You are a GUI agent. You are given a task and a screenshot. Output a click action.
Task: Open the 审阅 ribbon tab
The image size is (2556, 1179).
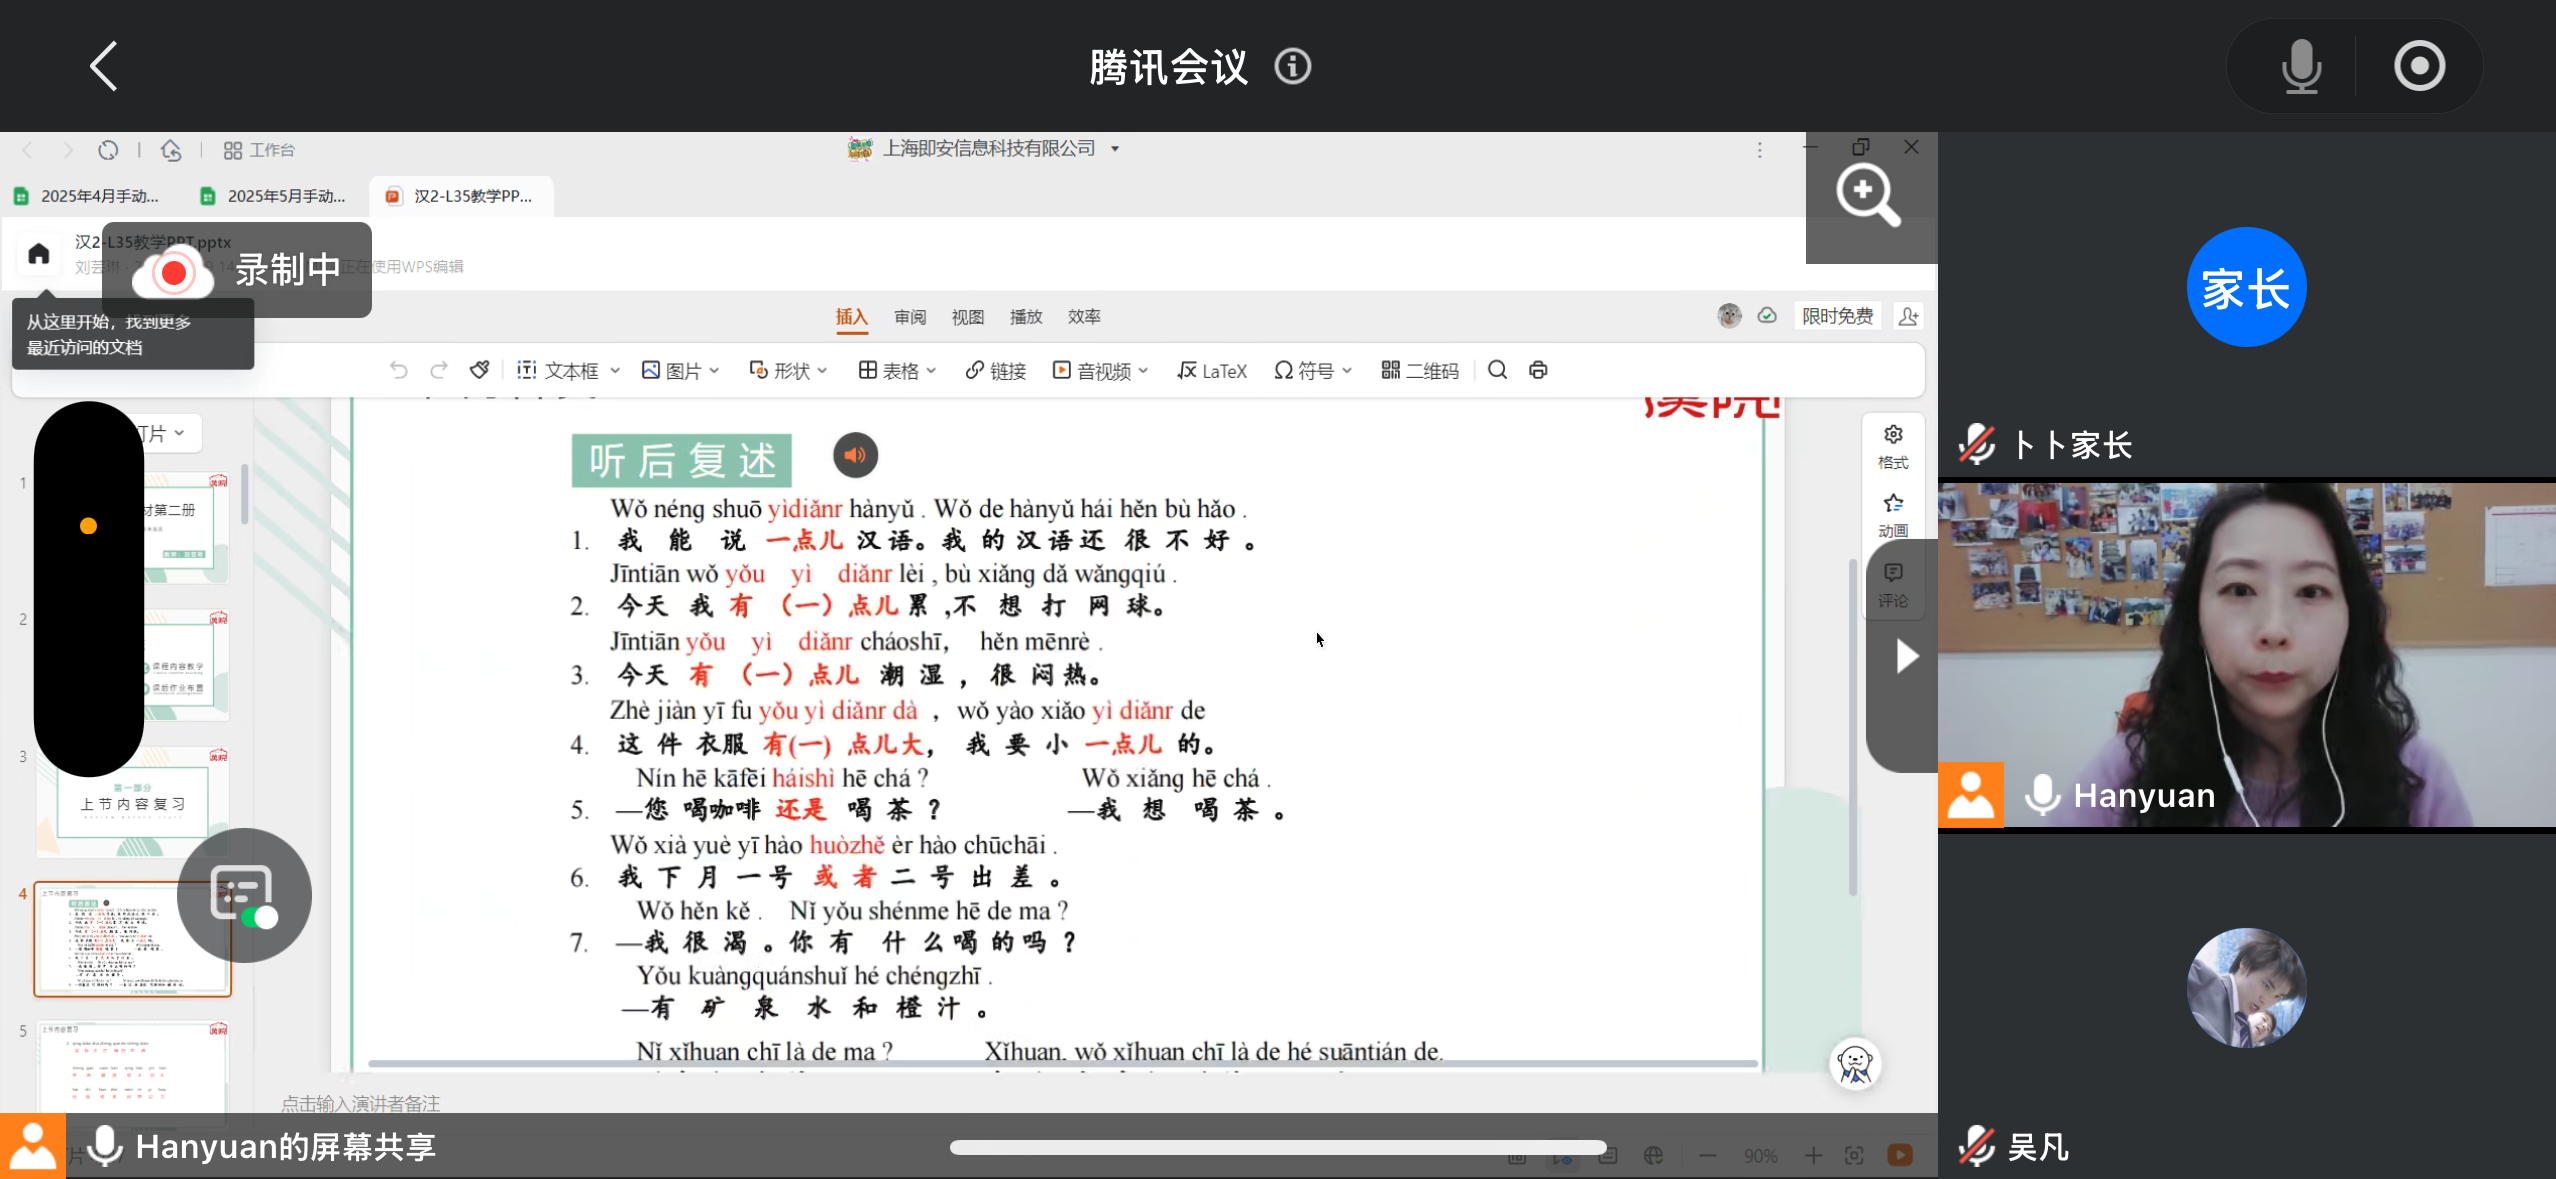[910, 317]
